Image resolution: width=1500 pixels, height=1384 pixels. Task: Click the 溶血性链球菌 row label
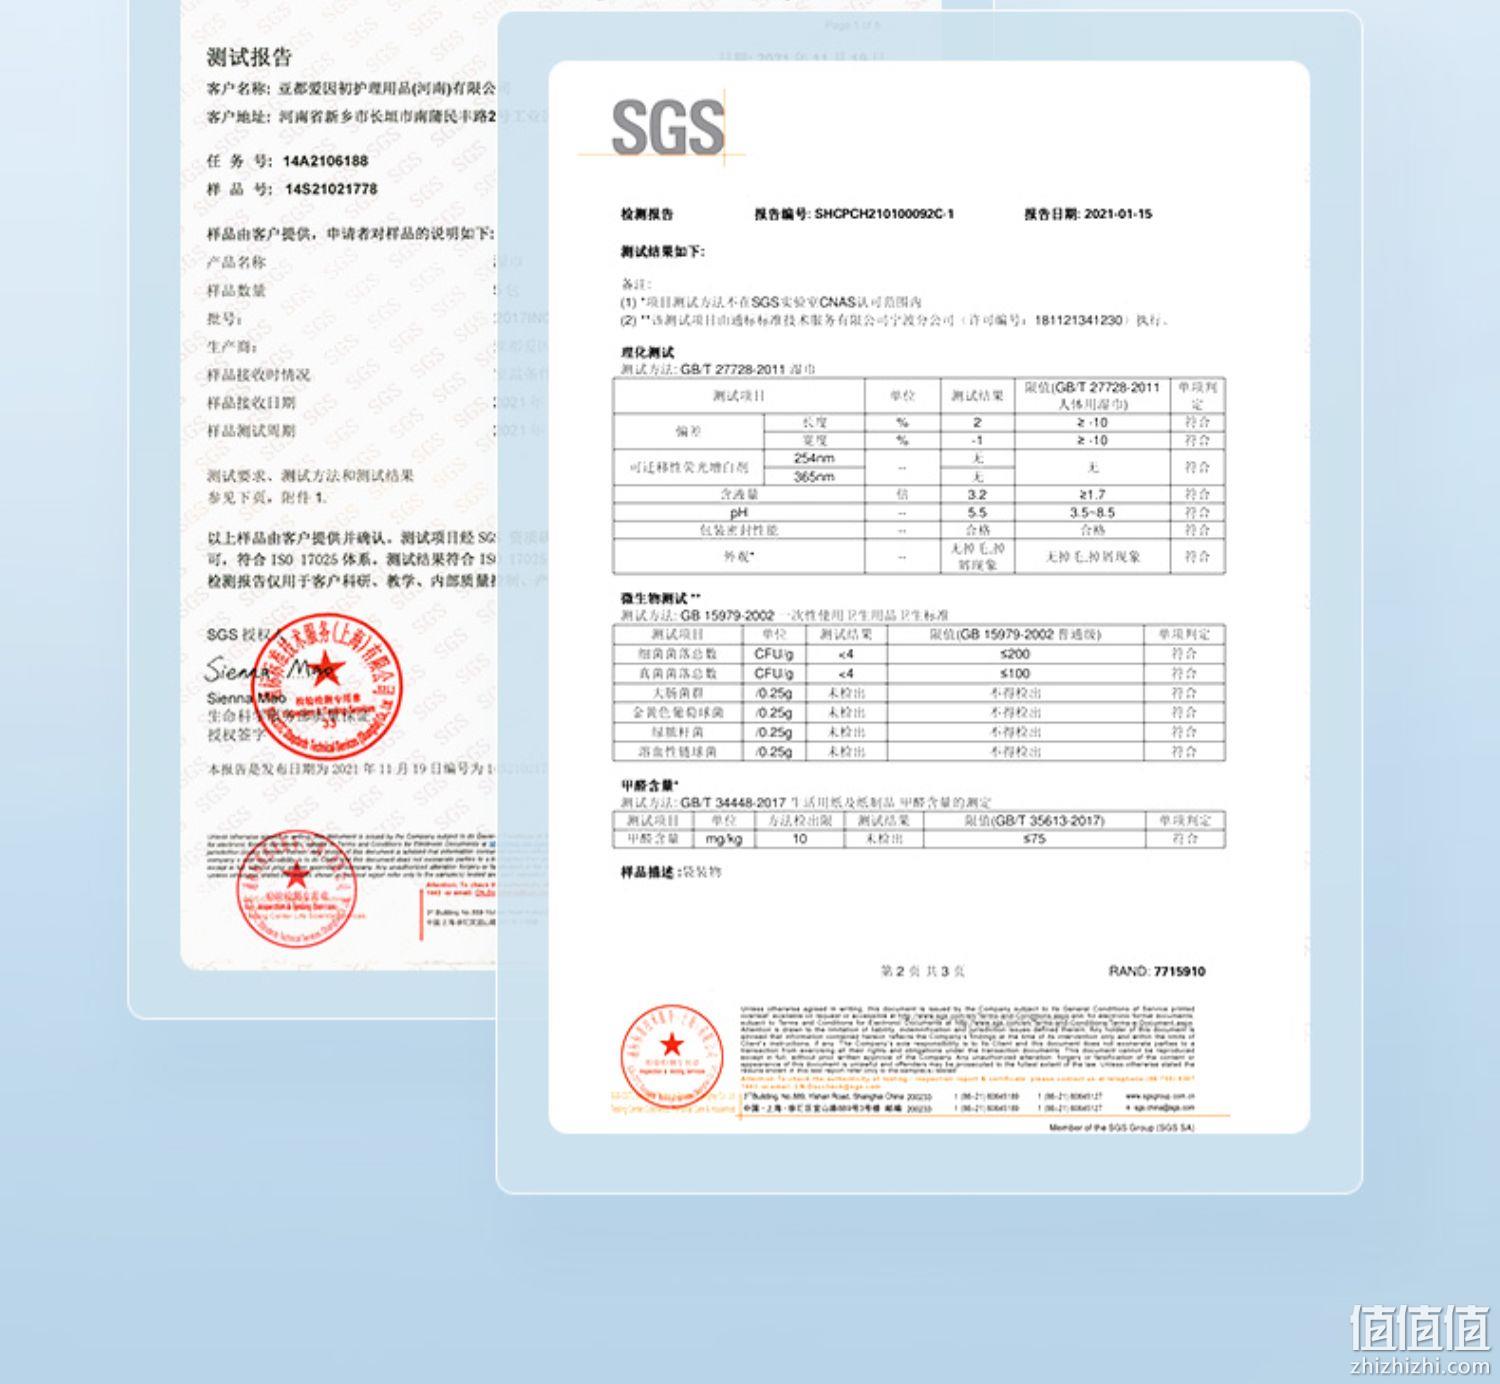[677, 751]
